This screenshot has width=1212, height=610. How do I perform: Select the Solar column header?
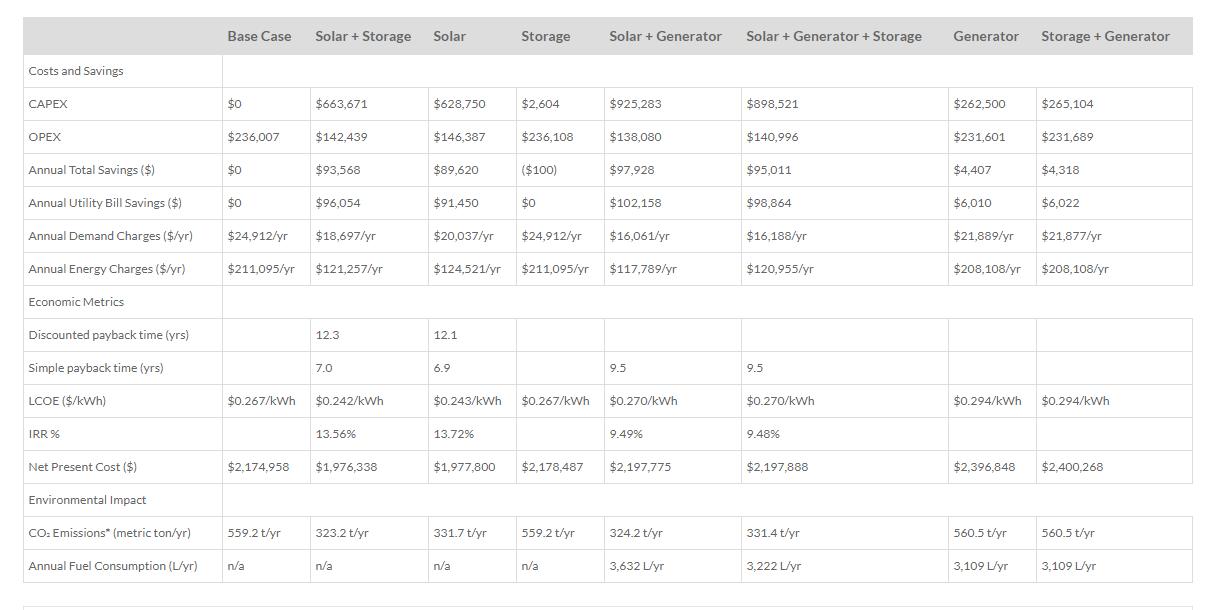tap(450, 36)
